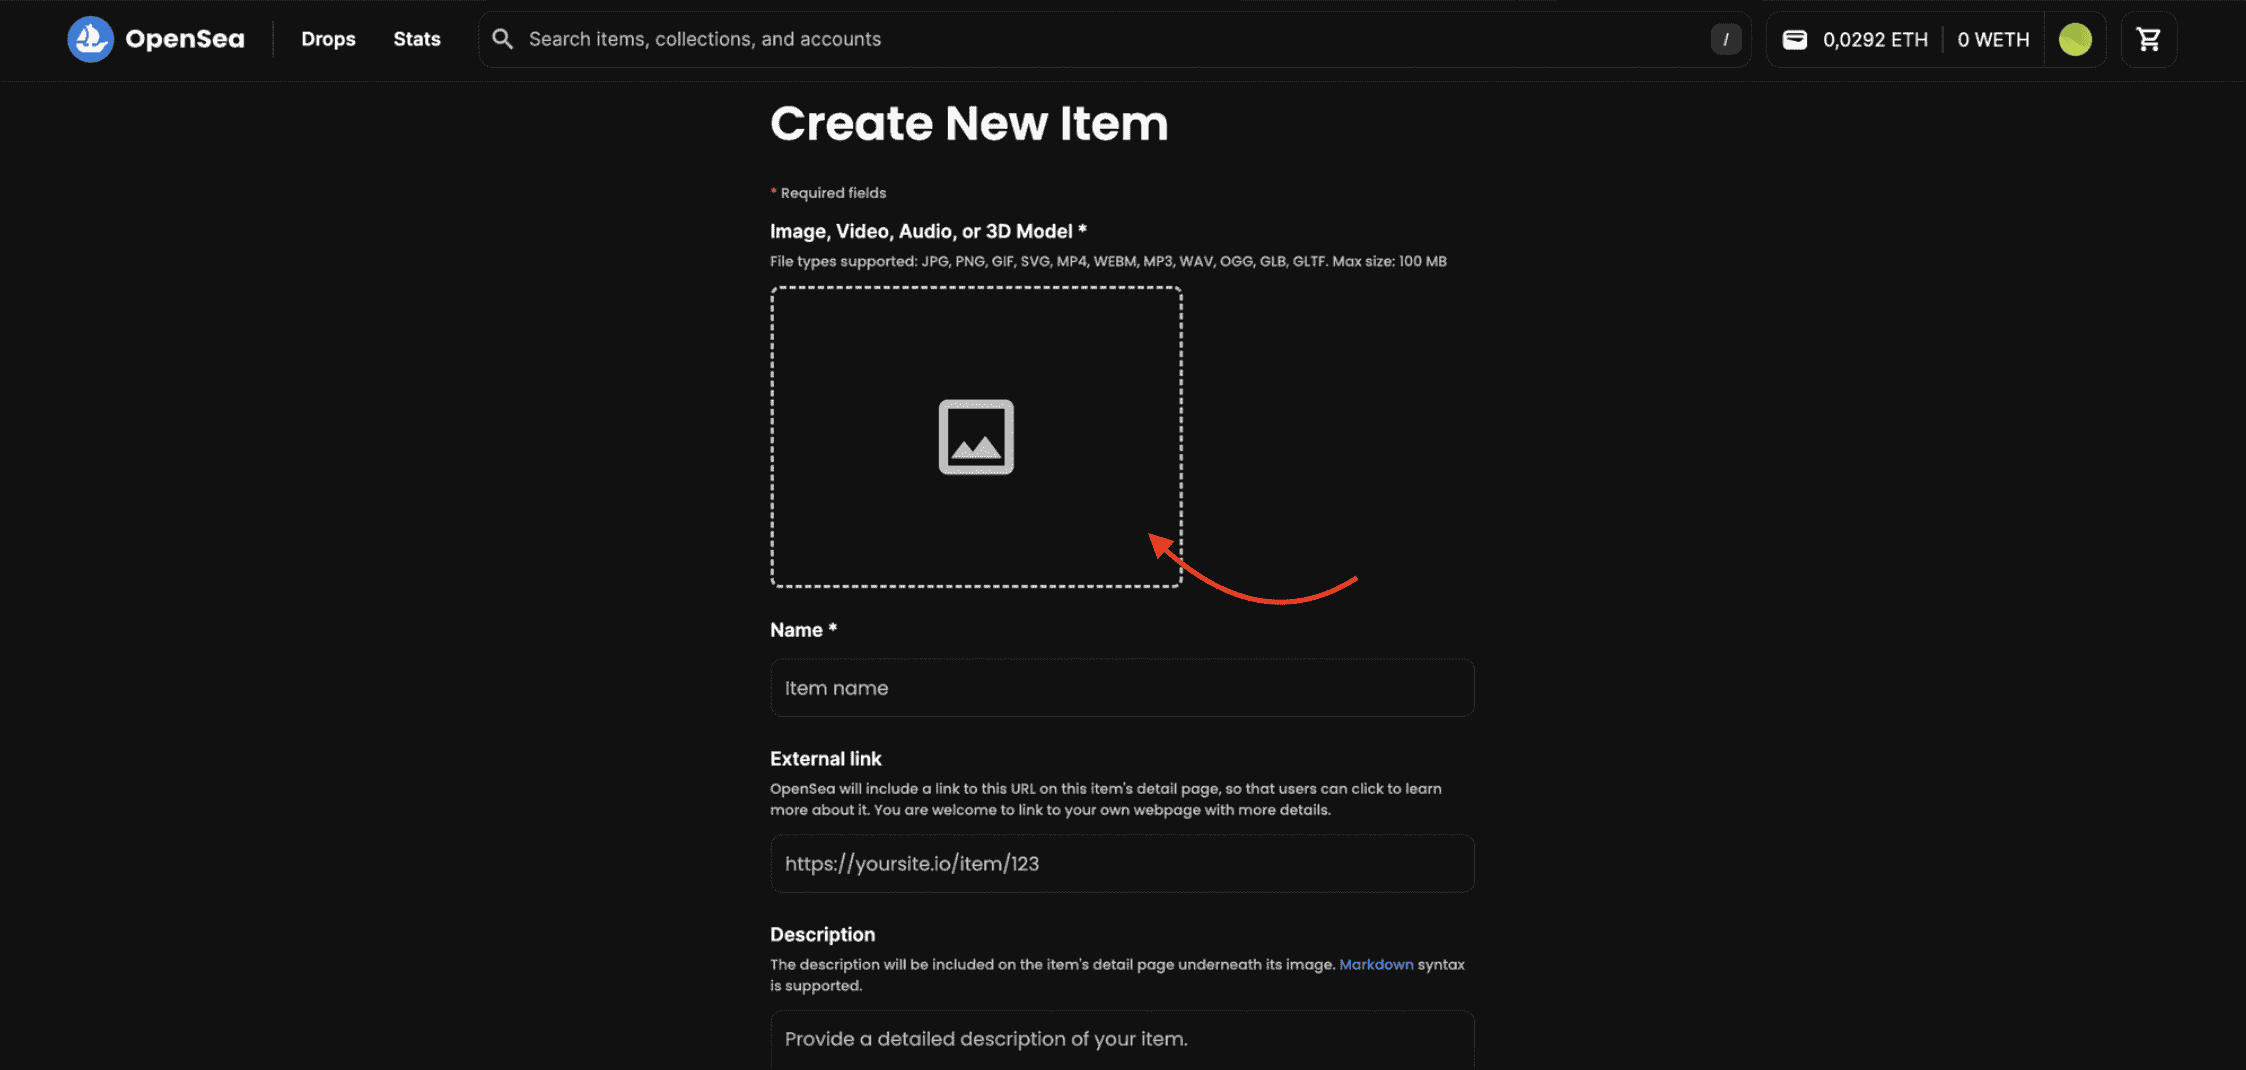This screenshot has width=2246, height=1070.
Task: Open the green profile avatar
Action: pyautogui.click(x=2075, y=40)
